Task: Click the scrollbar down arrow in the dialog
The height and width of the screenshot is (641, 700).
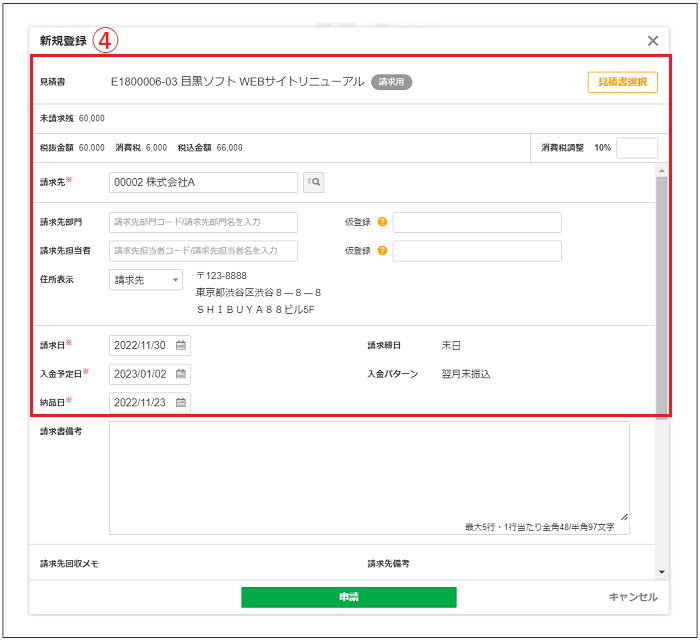Action: (x=661, y=572)
